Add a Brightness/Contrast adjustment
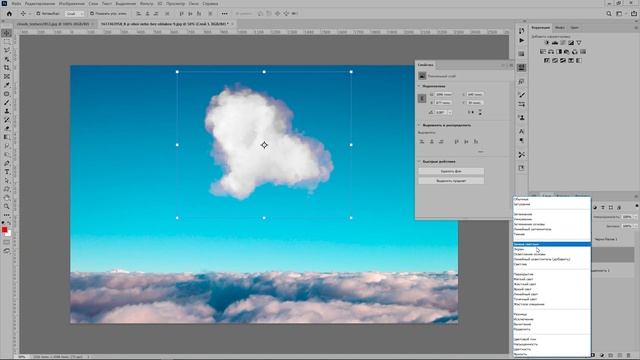 (547, 43)
